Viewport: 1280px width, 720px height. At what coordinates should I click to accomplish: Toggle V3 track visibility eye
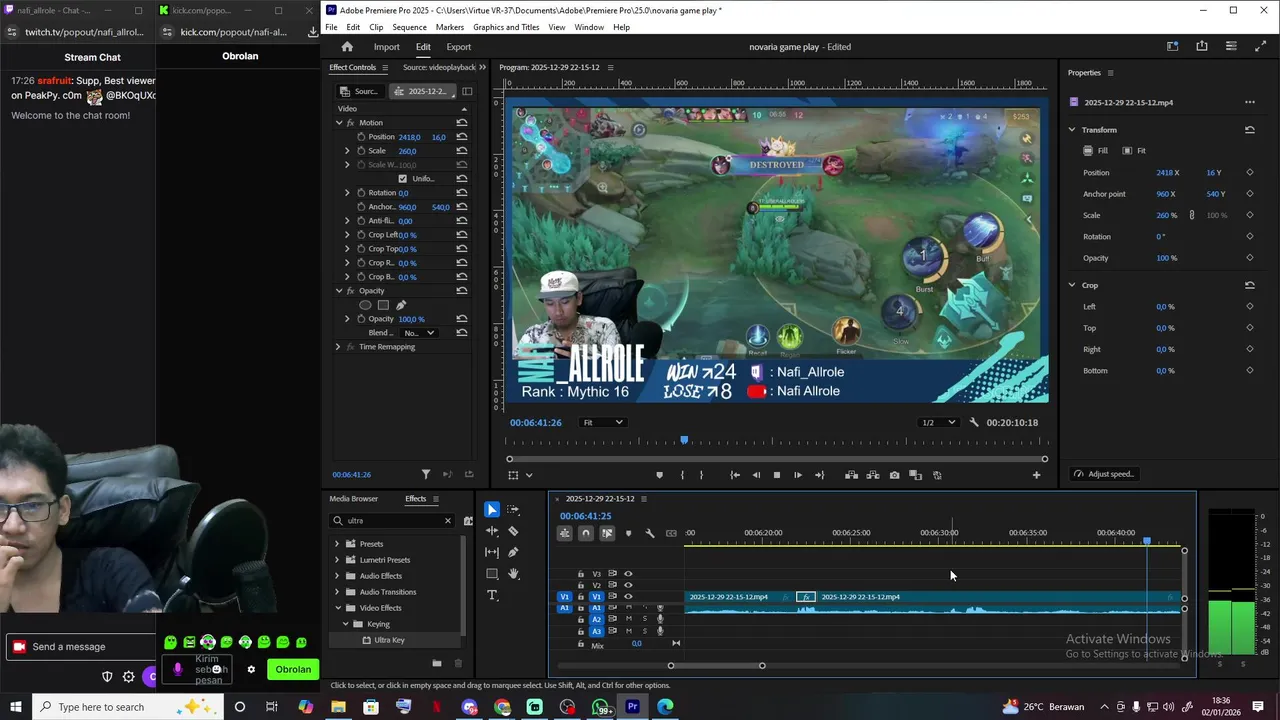coord(628,574)
